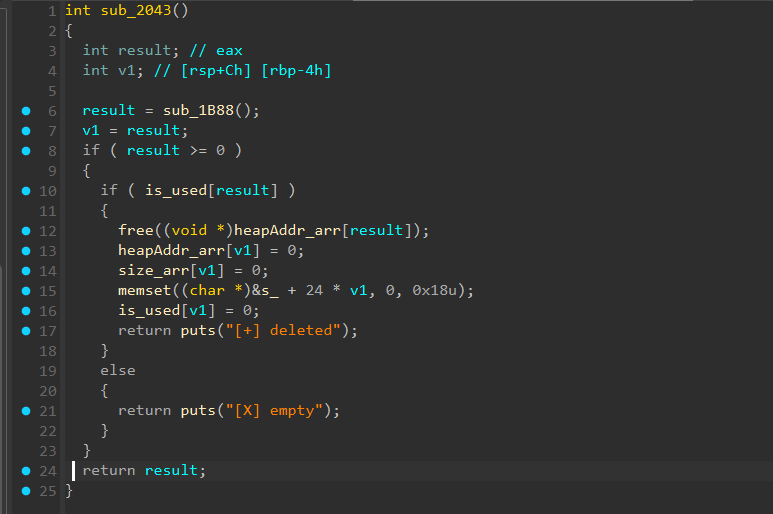Toggle breakpoint dot beside the free call

[27, 231]
